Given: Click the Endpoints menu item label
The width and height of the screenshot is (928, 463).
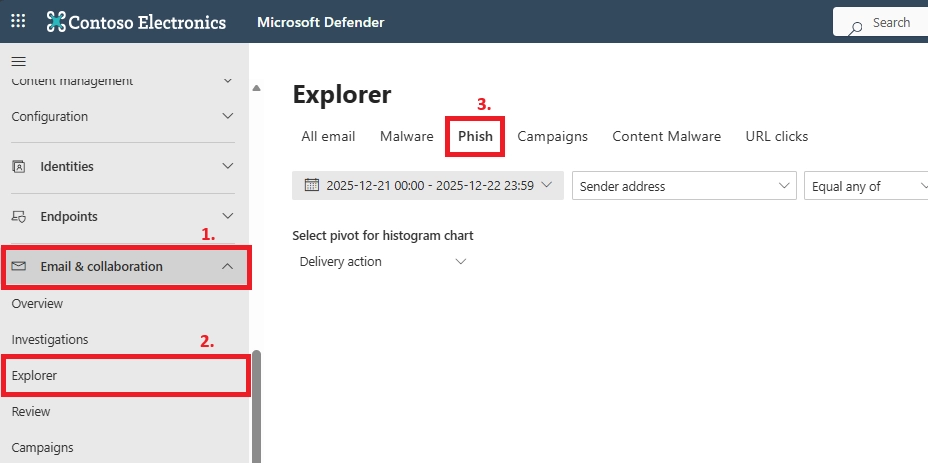Looking at the screenshot, I should pos(69,217).
